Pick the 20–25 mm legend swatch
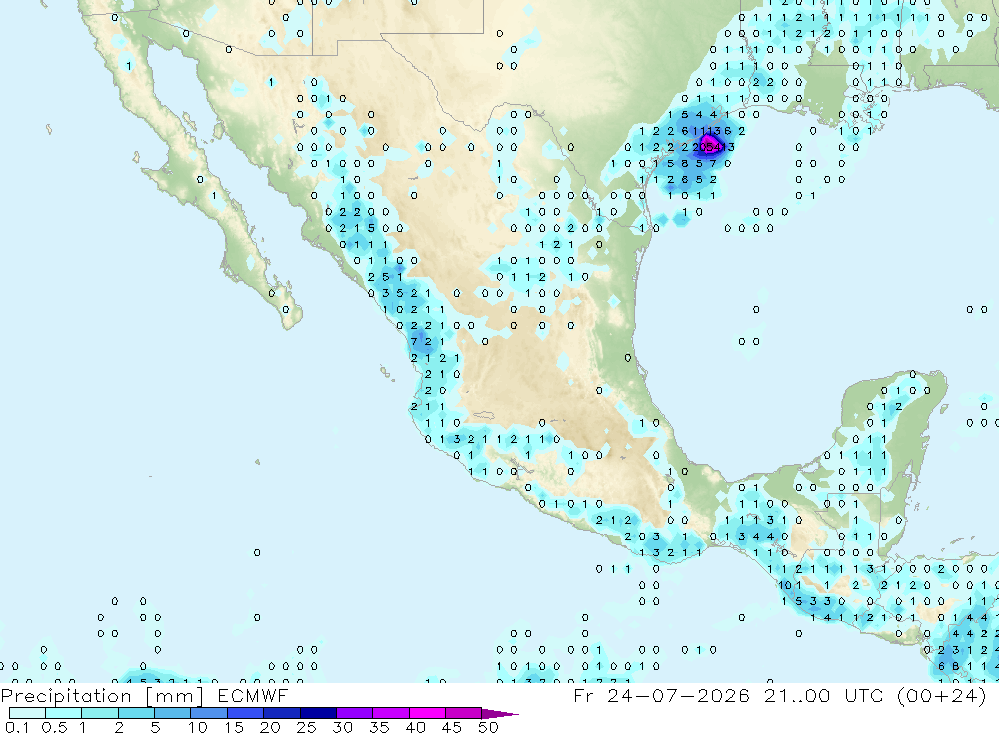 281,713
